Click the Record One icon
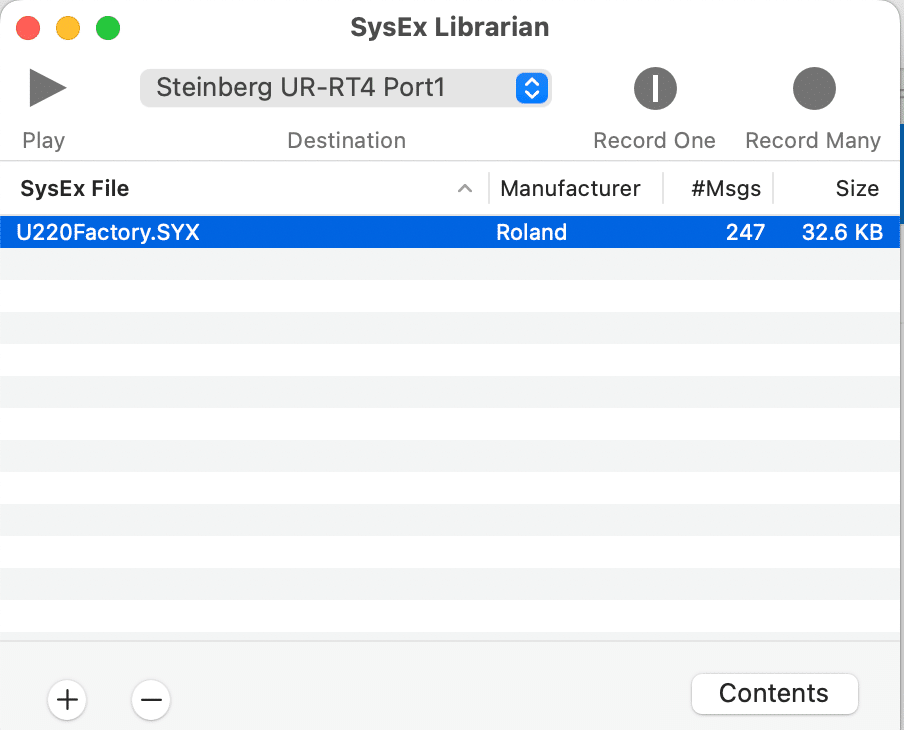Image resolution: width=904 pixels, height=730 pixels. click(x=655, y=89)
